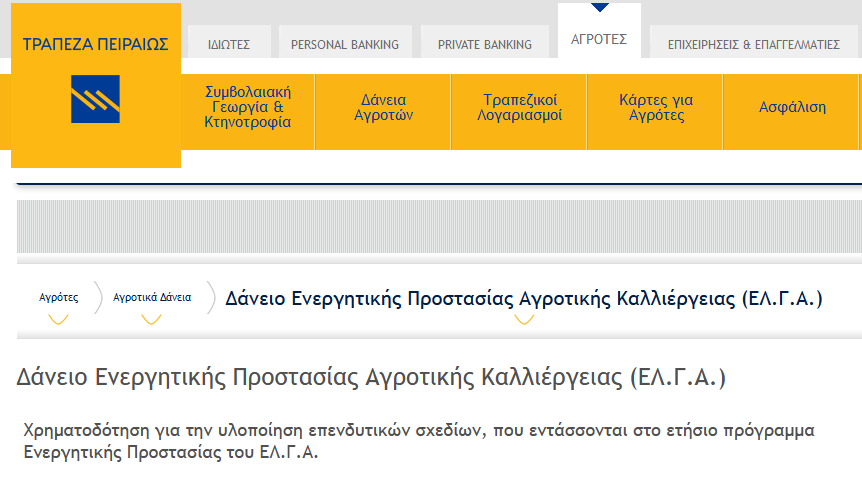The width and height of the screenshot is (862, 498).
Task: Expand the chevron below Αγρότες breadcrumb
Action: (58, 320)
